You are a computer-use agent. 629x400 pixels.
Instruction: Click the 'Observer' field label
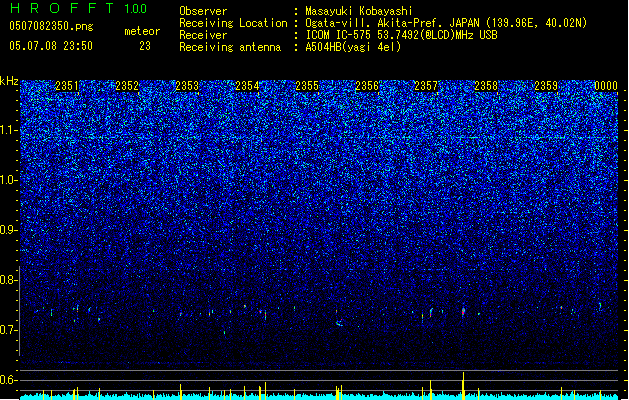pos(203,11)
